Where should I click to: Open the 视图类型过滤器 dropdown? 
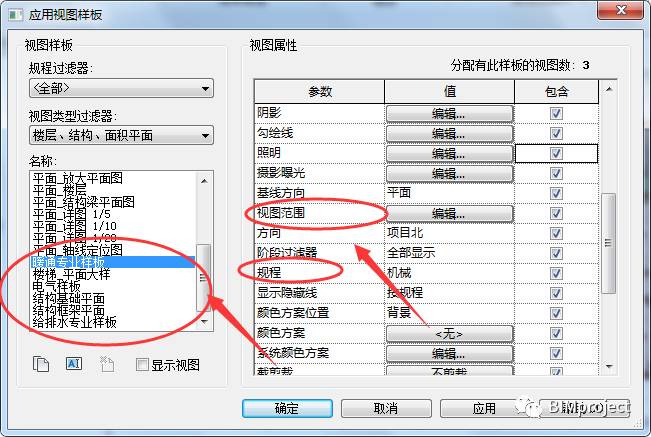[x=122, y=135]
